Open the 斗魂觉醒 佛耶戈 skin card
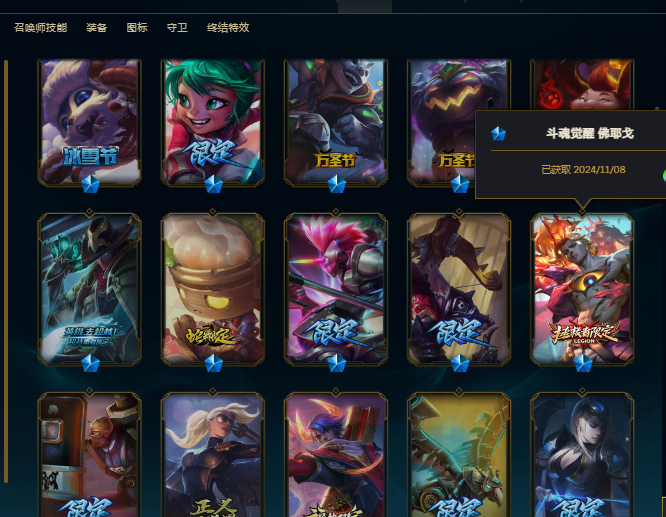Screen dimensions: 666x517 tap(582, 289)
